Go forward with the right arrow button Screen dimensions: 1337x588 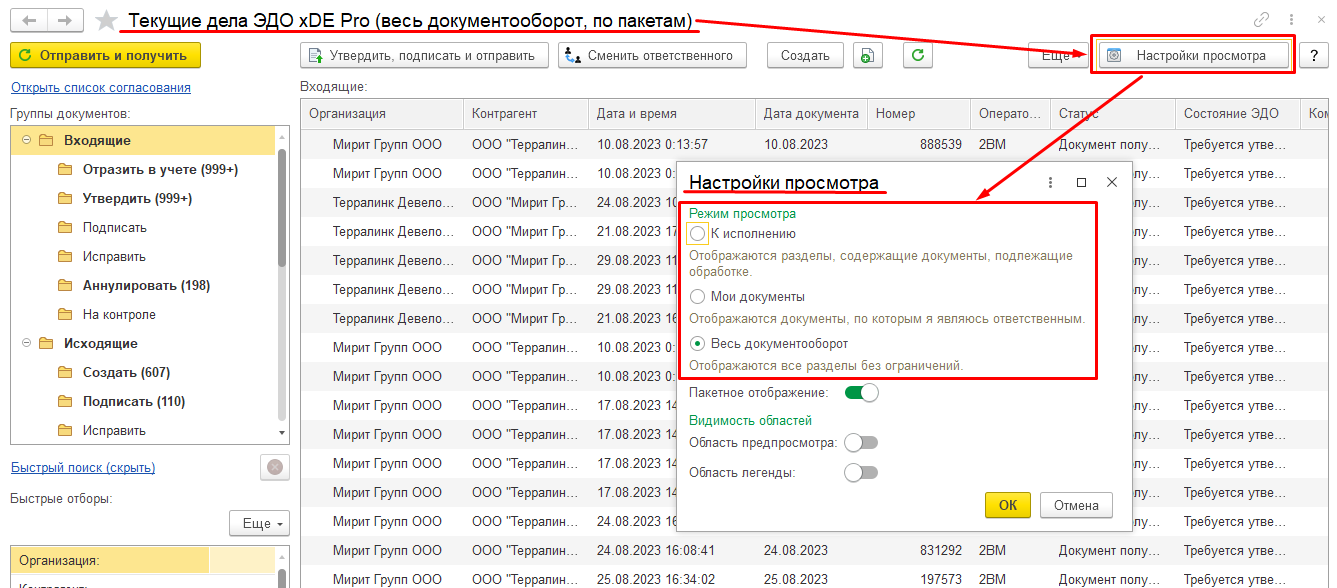pyautogui.click(x=65, y=20)
